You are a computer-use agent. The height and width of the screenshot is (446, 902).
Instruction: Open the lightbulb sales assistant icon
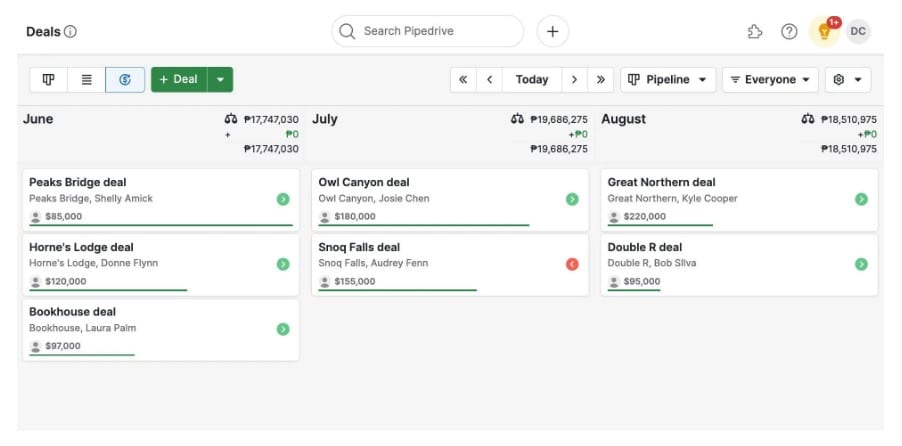point(824,32)
